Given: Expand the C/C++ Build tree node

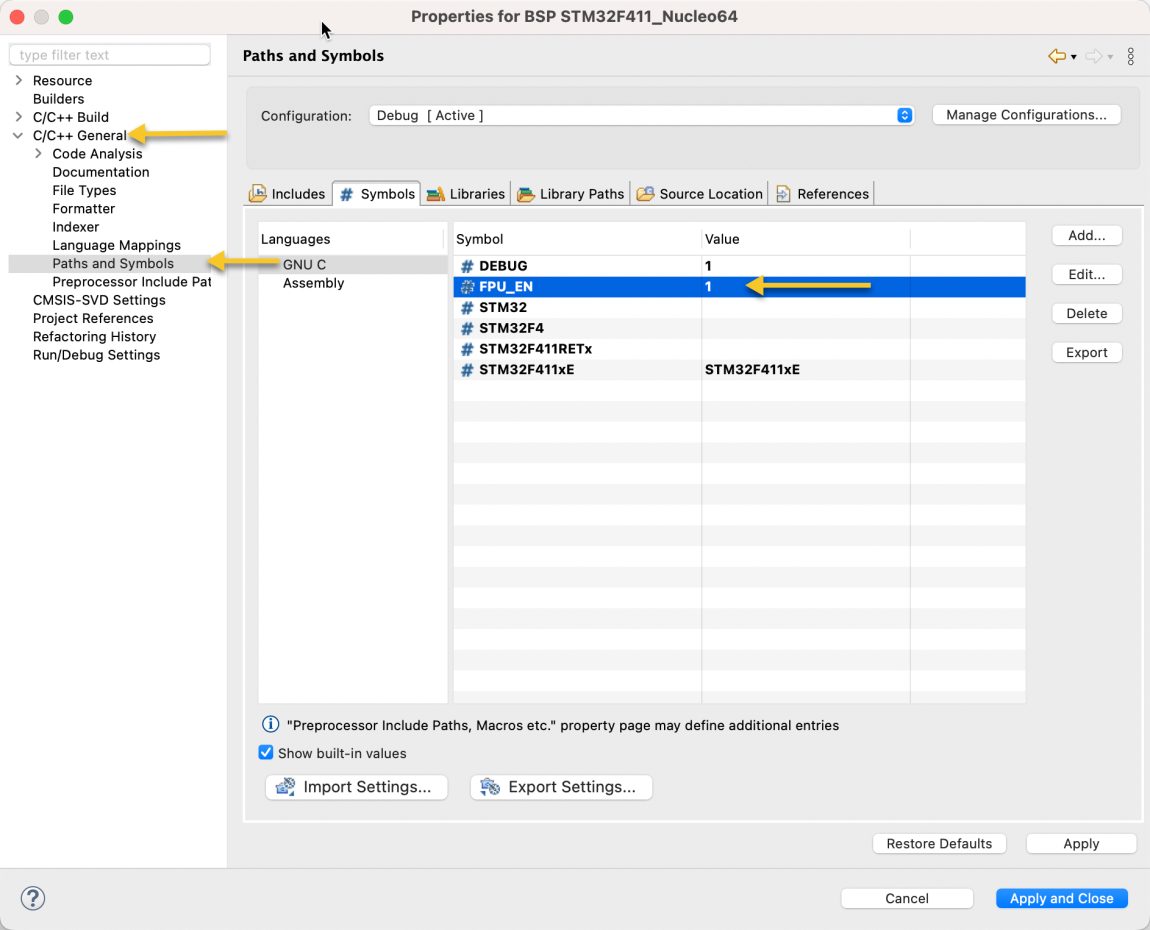Looking at the screenshot, I should [18, 117].
